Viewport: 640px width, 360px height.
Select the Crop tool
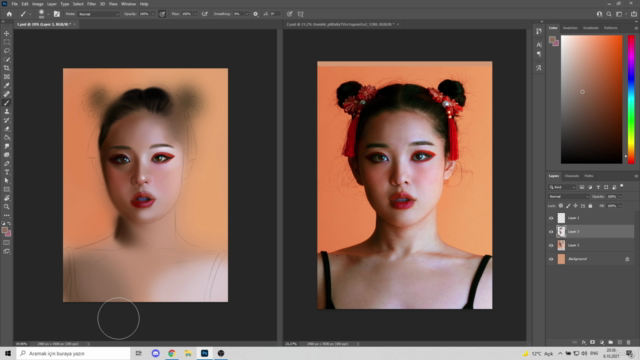click(7, 68)
